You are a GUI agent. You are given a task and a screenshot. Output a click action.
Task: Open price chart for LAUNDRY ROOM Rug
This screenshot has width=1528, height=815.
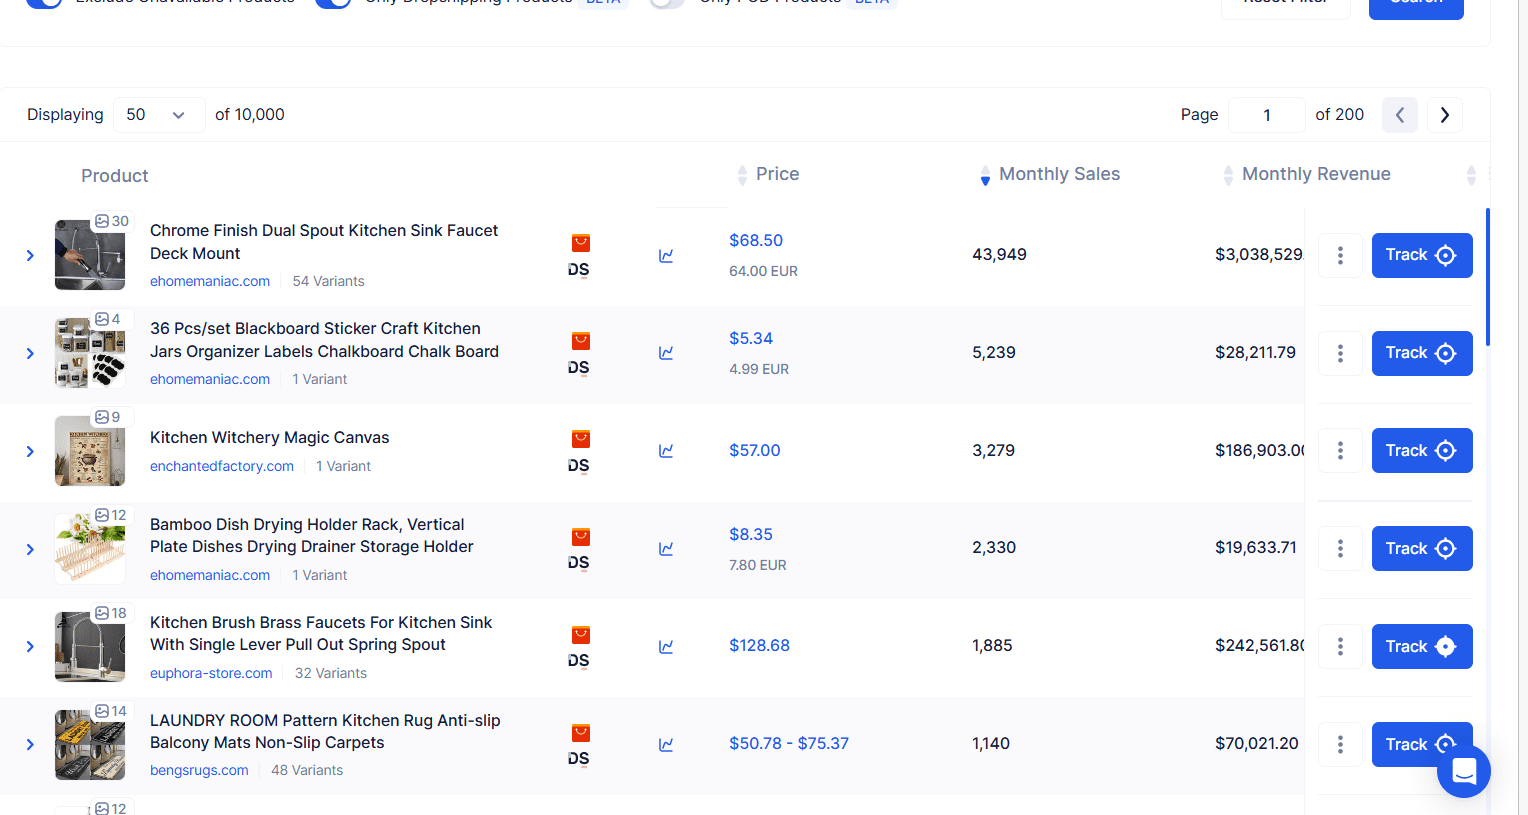(666, 745)
